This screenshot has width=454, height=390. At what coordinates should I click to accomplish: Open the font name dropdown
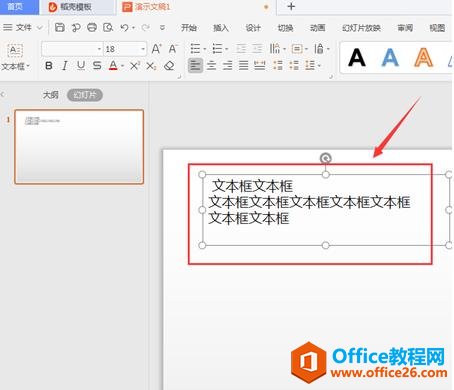click(x=99, y=49)
